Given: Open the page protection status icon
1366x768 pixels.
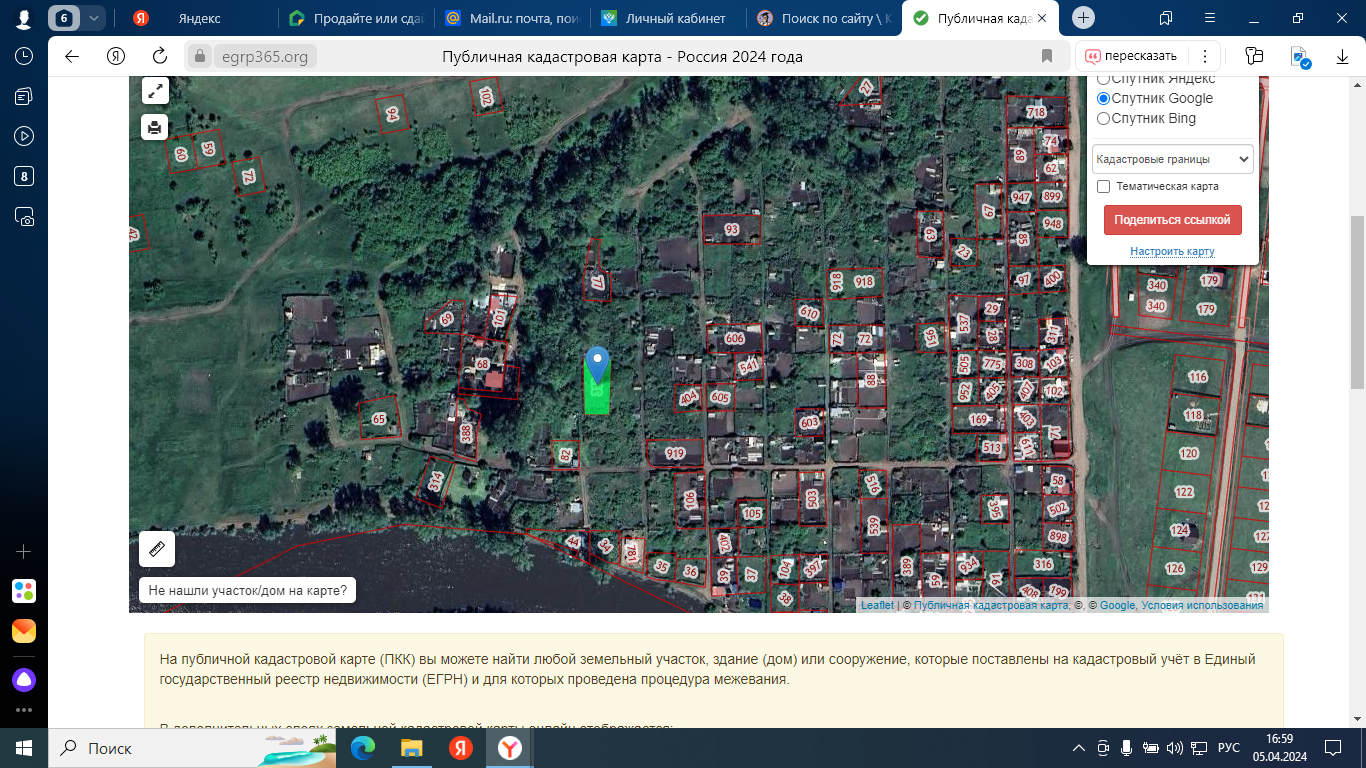Looking at the screenshot, I should coord(1299,57).
